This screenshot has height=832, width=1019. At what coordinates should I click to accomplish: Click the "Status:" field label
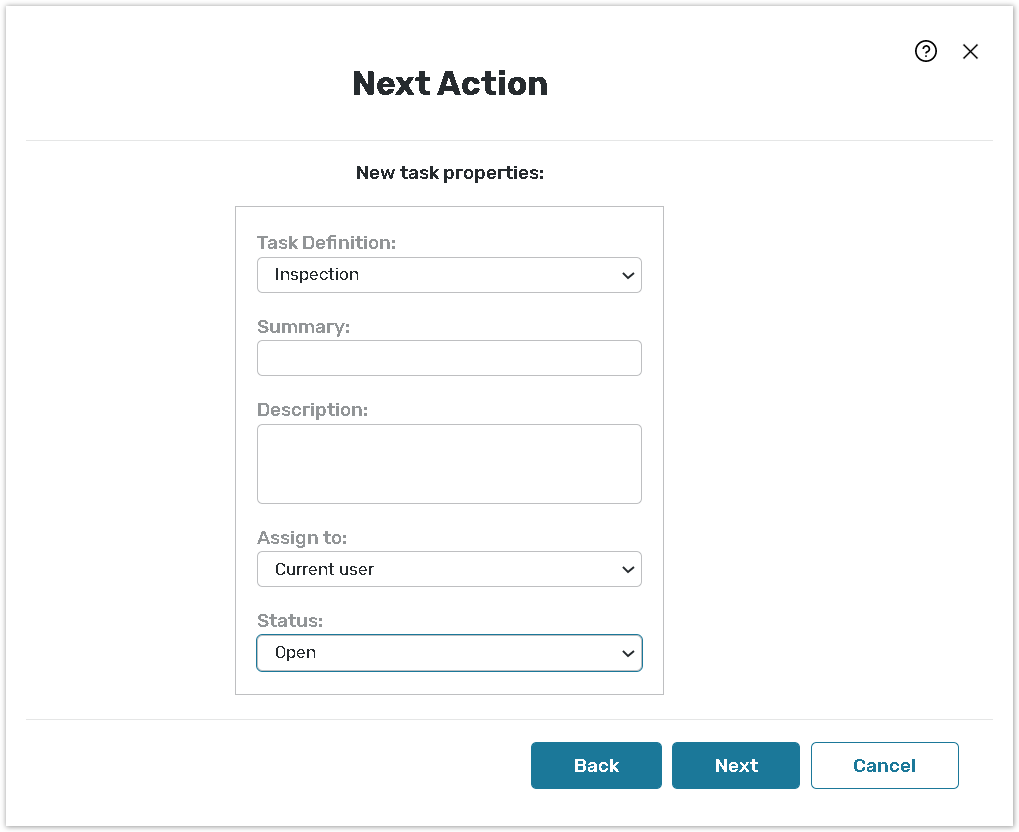[x=290, y=621]
